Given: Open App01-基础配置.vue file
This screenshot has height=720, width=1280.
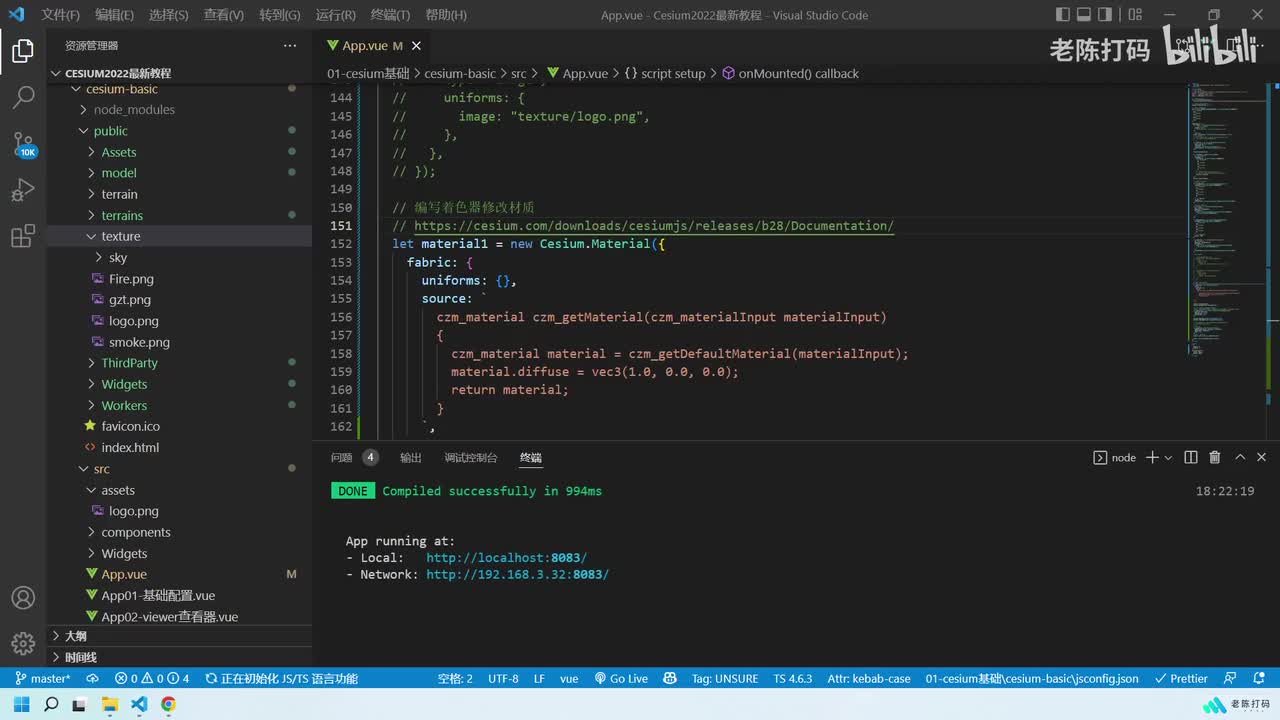Looking at the screenshot, I should pos(158,595).
